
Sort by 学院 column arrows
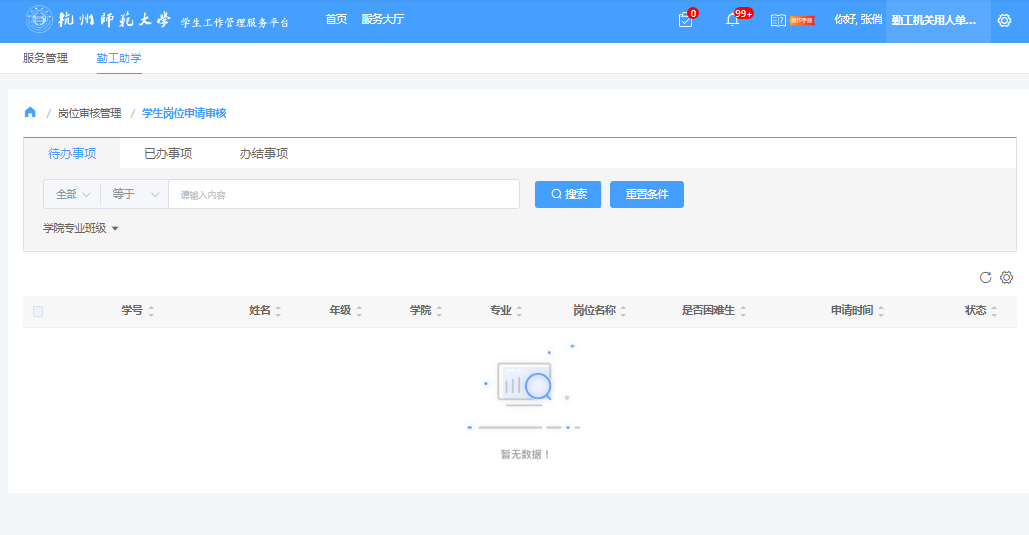click(x=439, y=312)
